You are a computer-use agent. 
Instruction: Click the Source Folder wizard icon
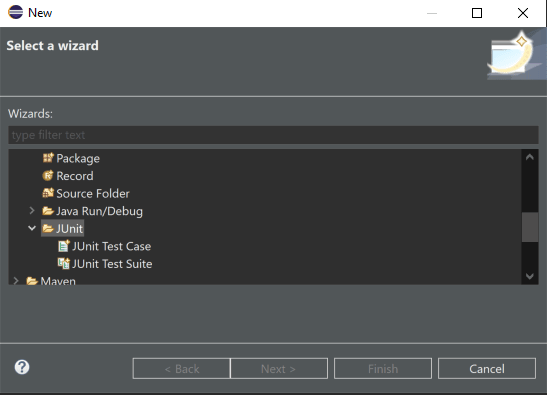48,193
